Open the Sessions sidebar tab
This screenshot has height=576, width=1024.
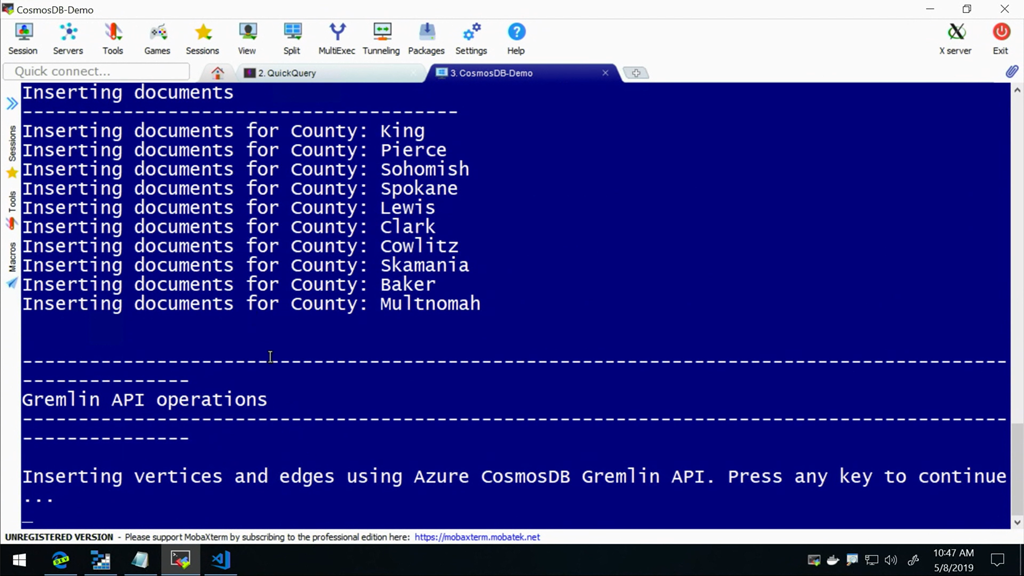point(12,152)
